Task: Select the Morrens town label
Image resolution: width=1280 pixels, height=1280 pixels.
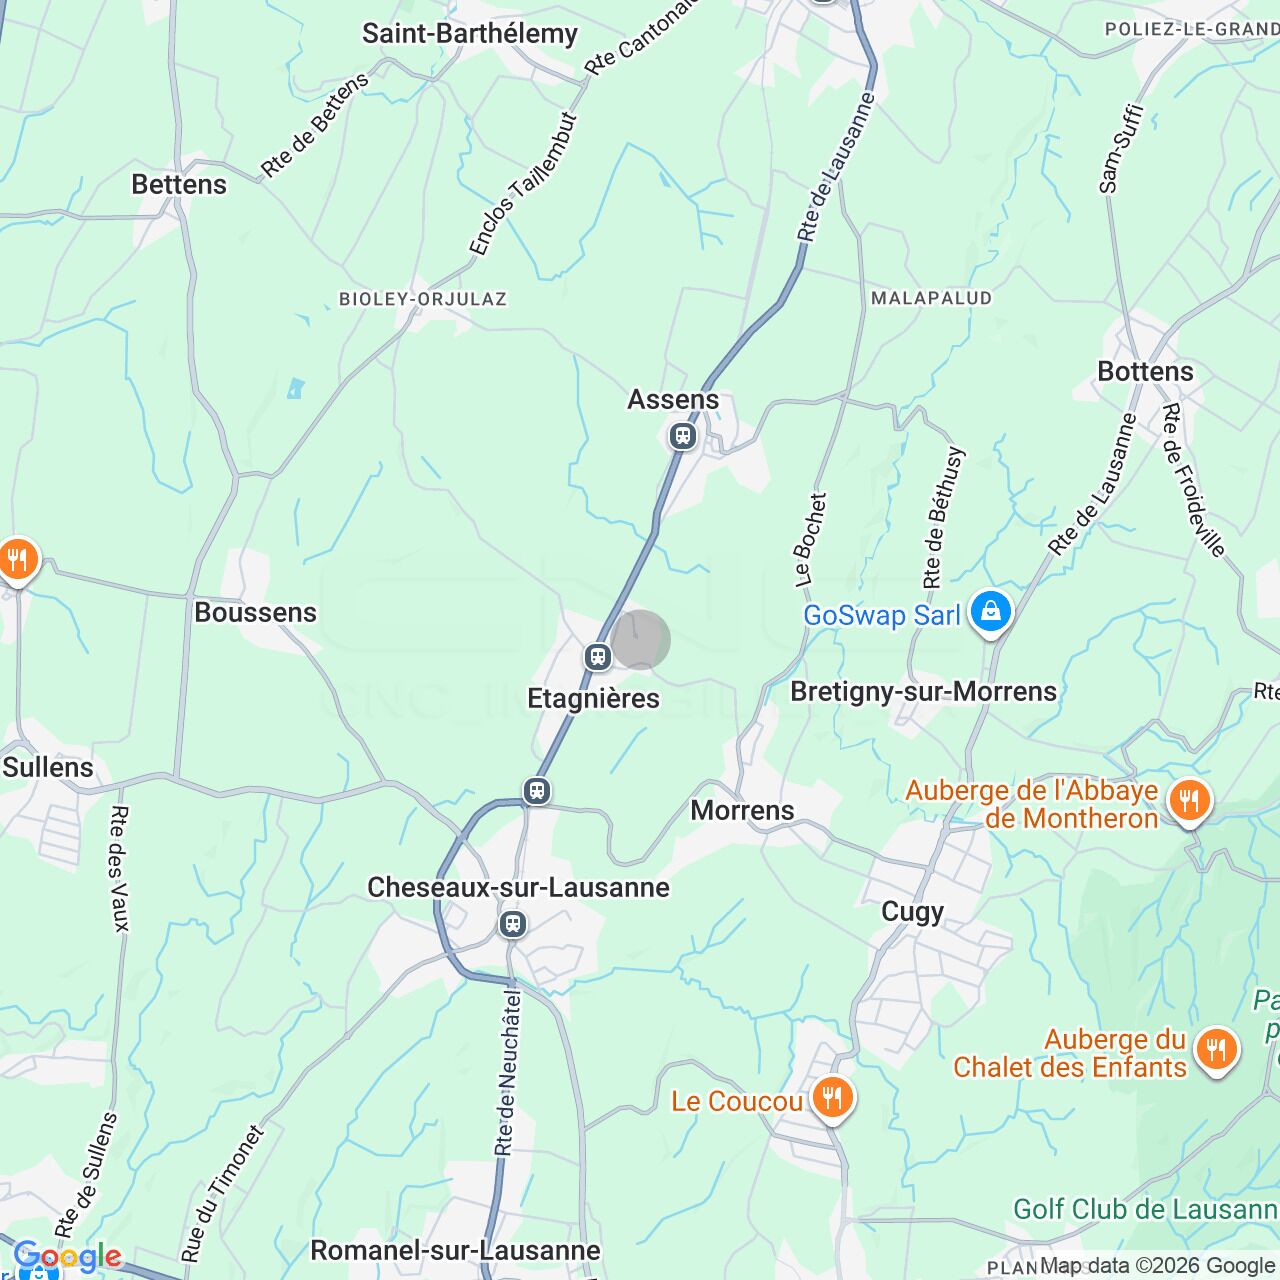Action: [742, 810]
